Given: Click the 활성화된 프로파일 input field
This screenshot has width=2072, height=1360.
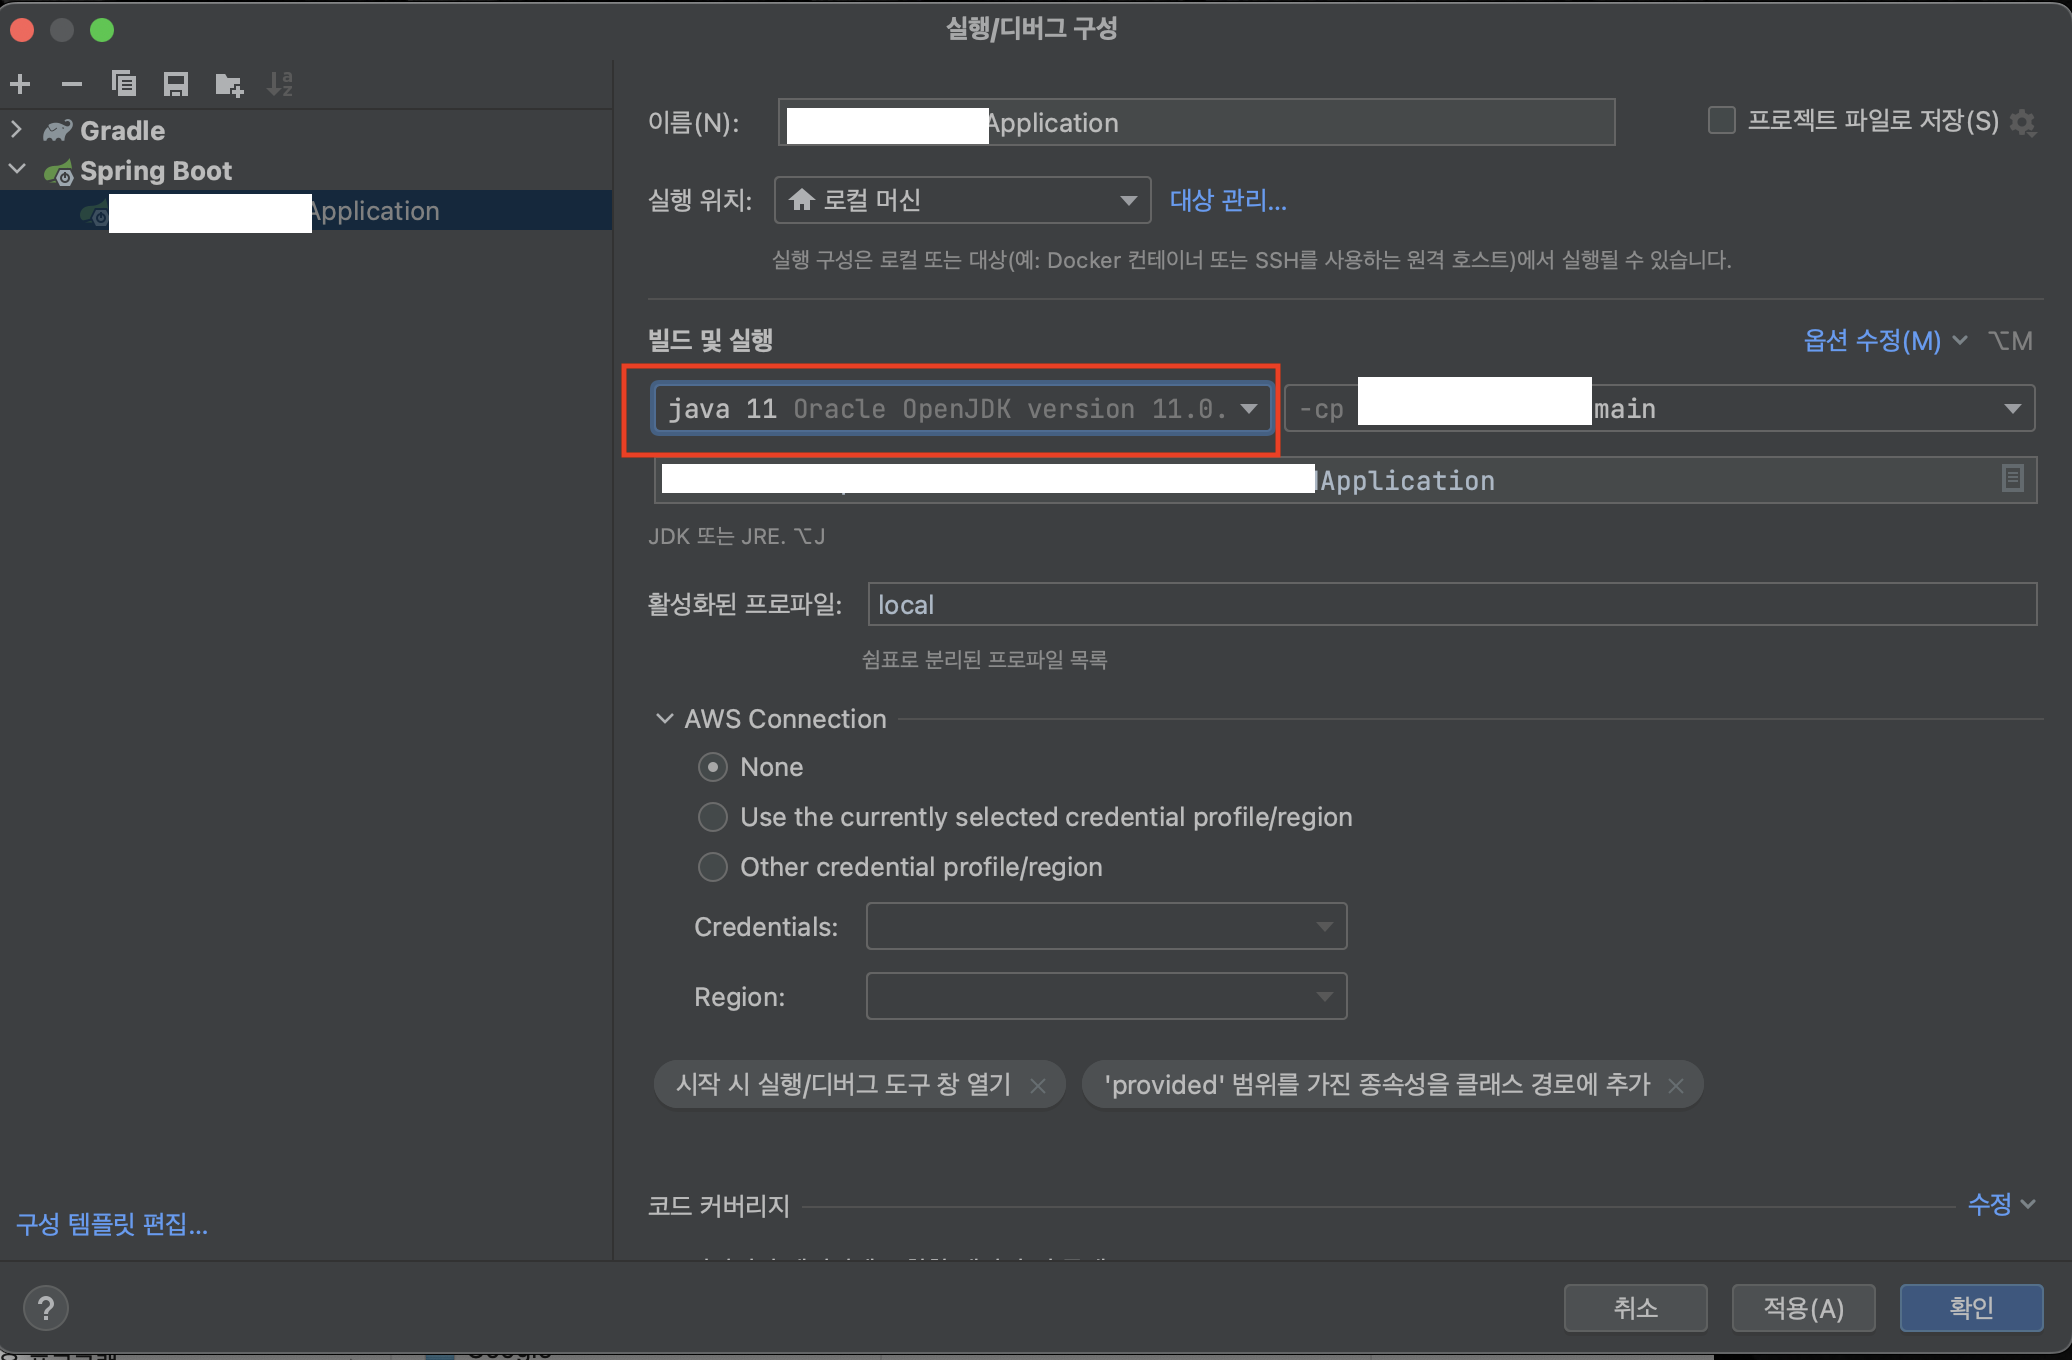Looking at the screenshot, I should pyautogui.click(x=1451, y=605).
